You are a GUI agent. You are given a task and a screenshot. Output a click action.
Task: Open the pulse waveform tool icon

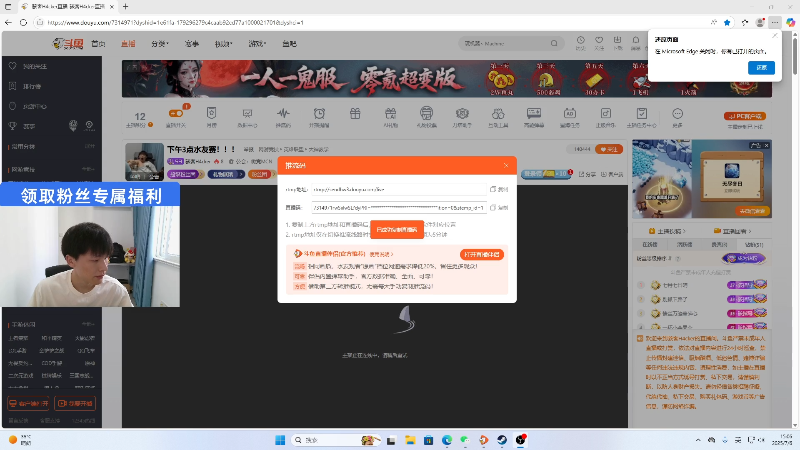pos(283,113)
